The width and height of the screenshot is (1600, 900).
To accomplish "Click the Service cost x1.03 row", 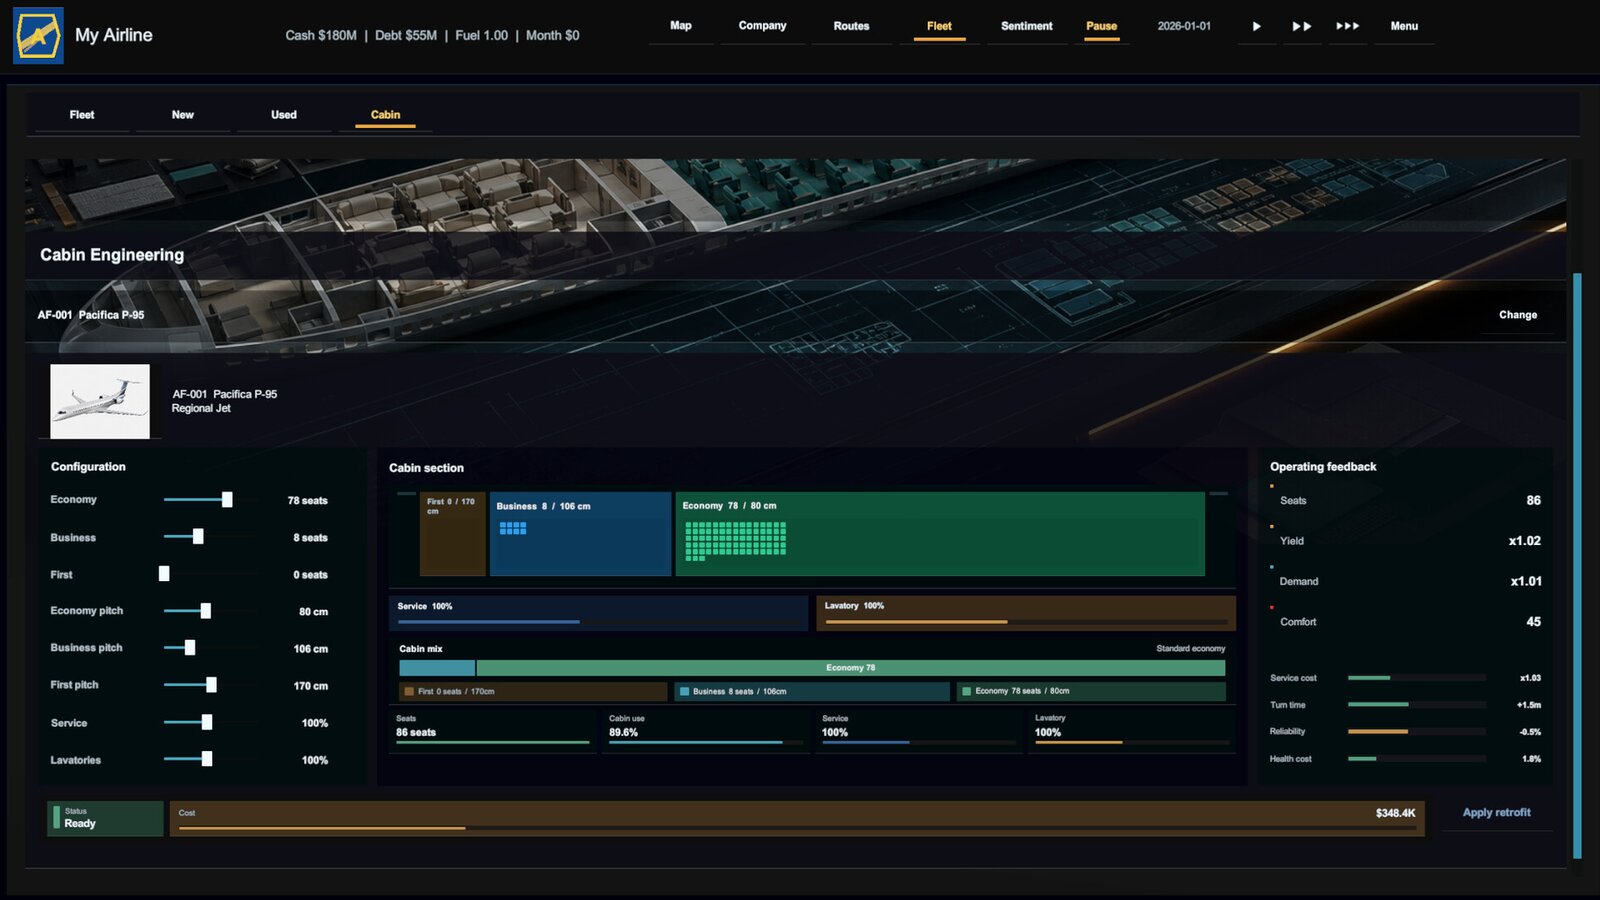I will [1405, 678].
